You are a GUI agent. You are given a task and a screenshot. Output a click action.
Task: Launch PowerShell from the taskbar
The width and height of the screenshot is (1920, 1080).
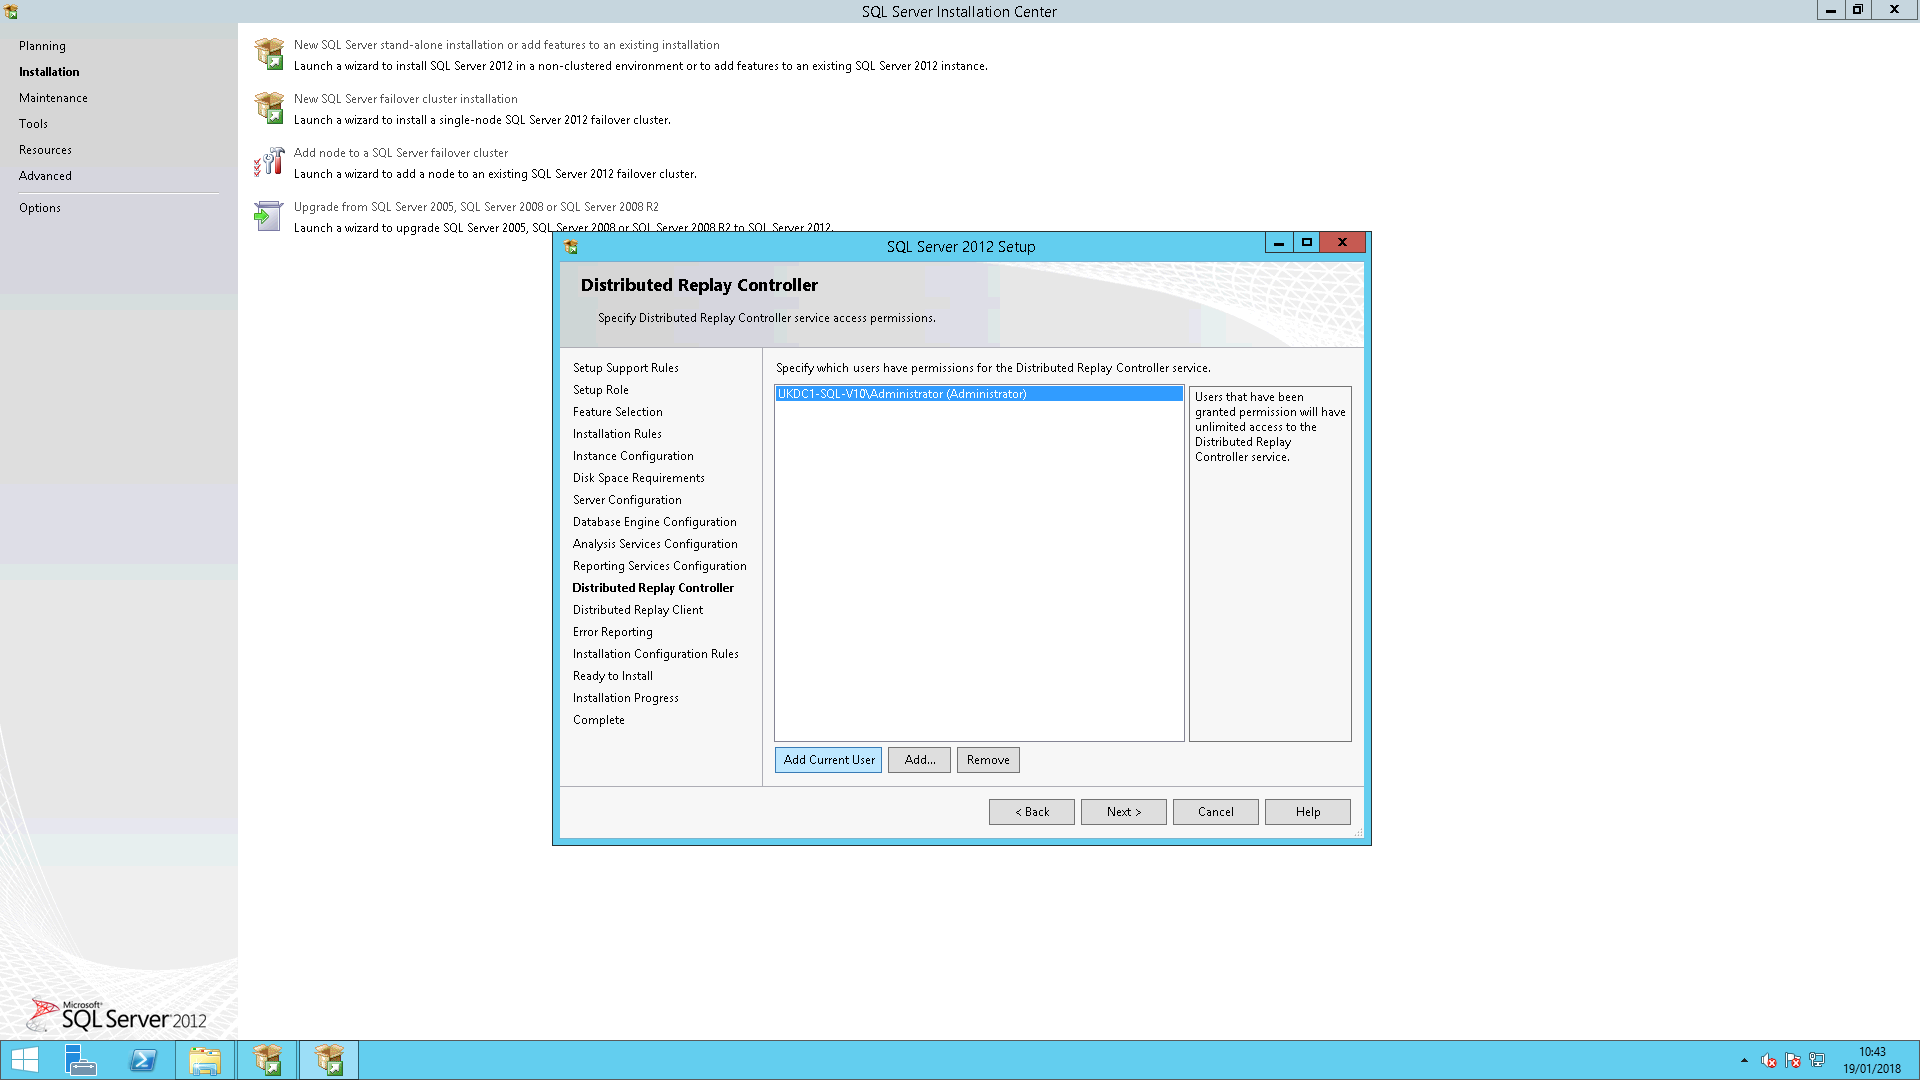click(143, 1060)
